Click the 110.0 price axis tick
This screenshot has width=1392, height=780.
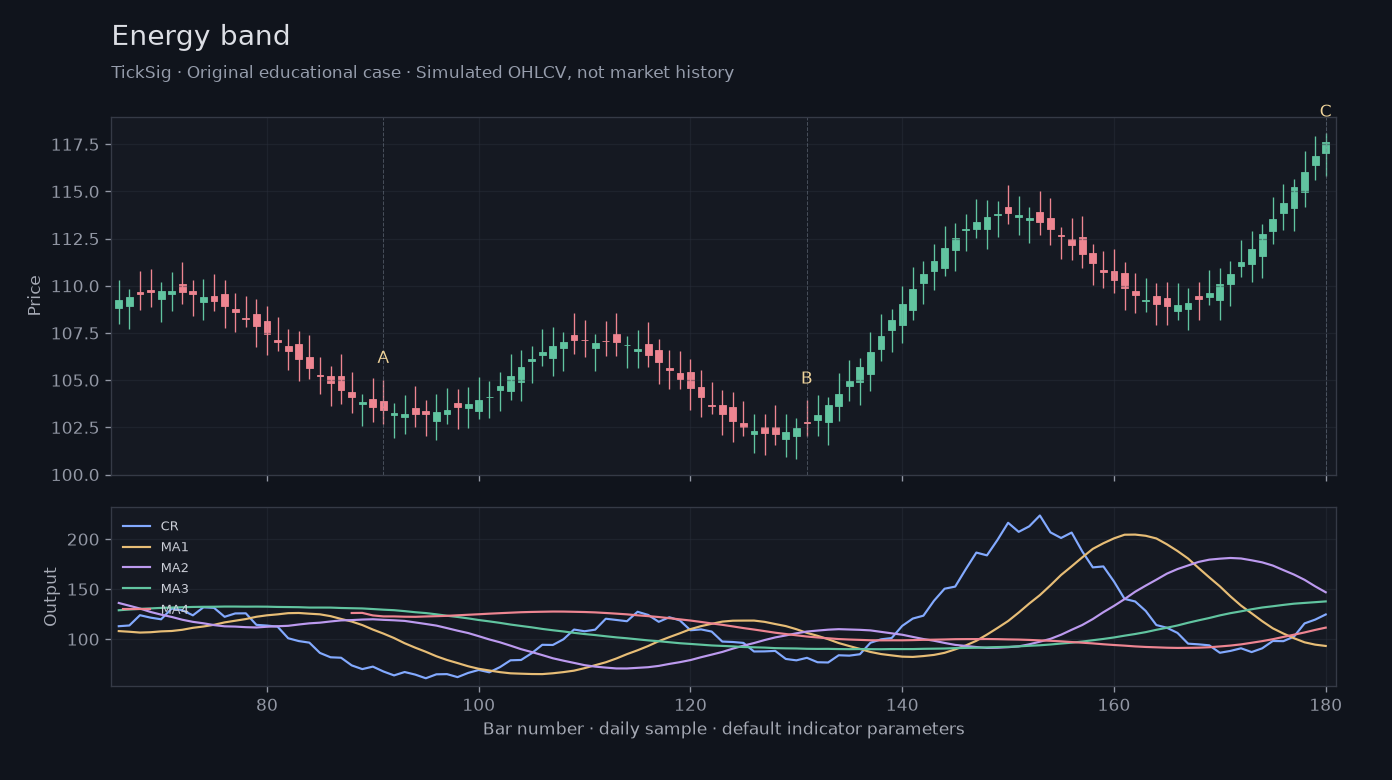click(75, 286)
